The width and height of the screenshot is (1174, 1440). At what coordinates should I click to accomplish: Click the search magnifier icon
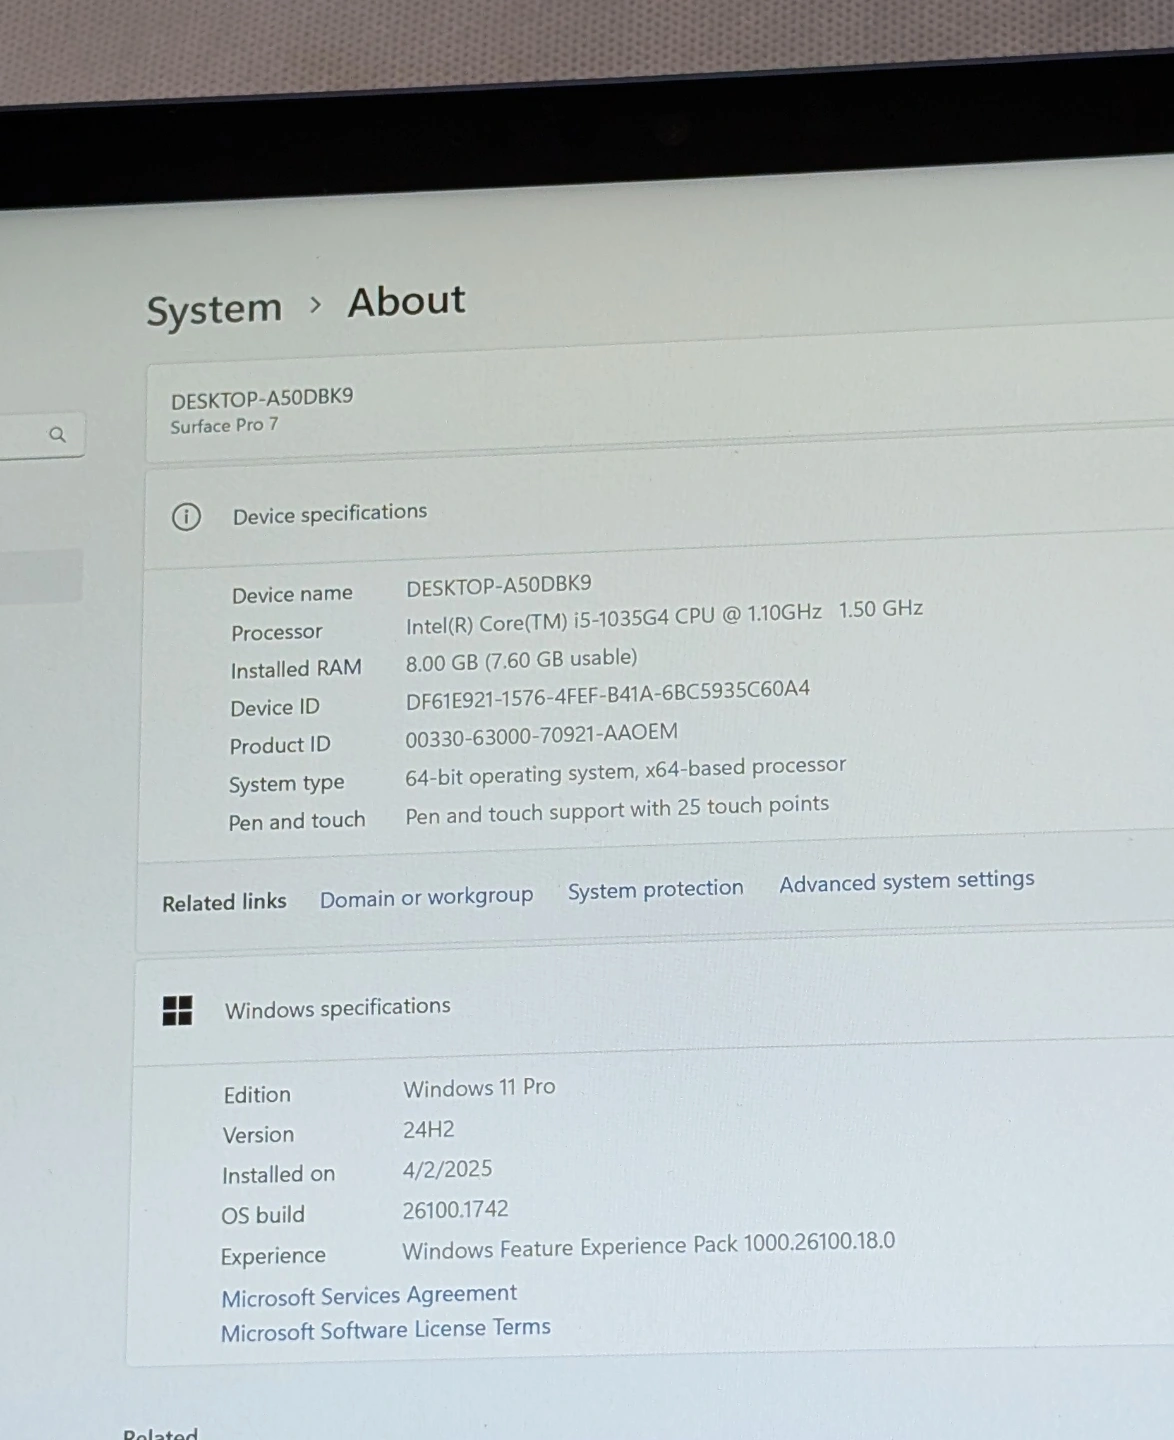(x=57, y=434)
